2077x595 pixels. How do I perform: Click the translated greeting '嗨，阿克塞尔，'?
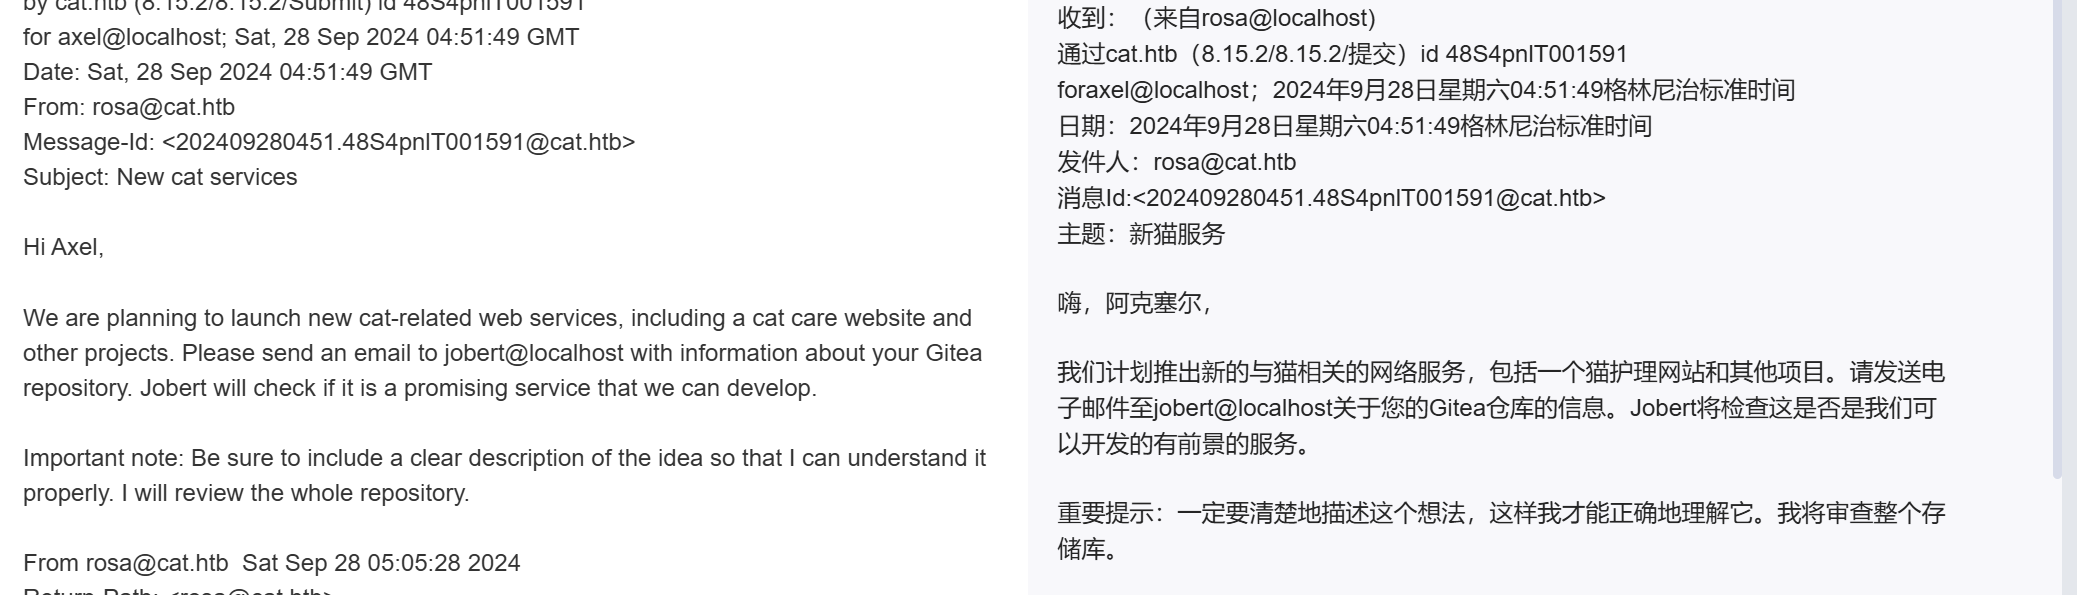tap(1135, 303)
